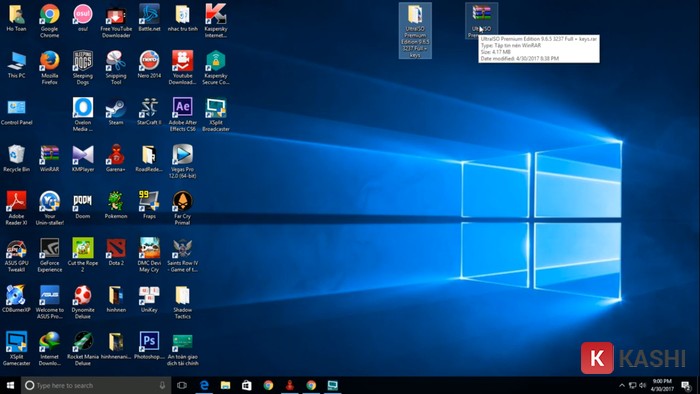The width and height of the screenshot is (700, 394).
Task: Select Your Uninstaller! desktop icon
Action: [50, 208]
